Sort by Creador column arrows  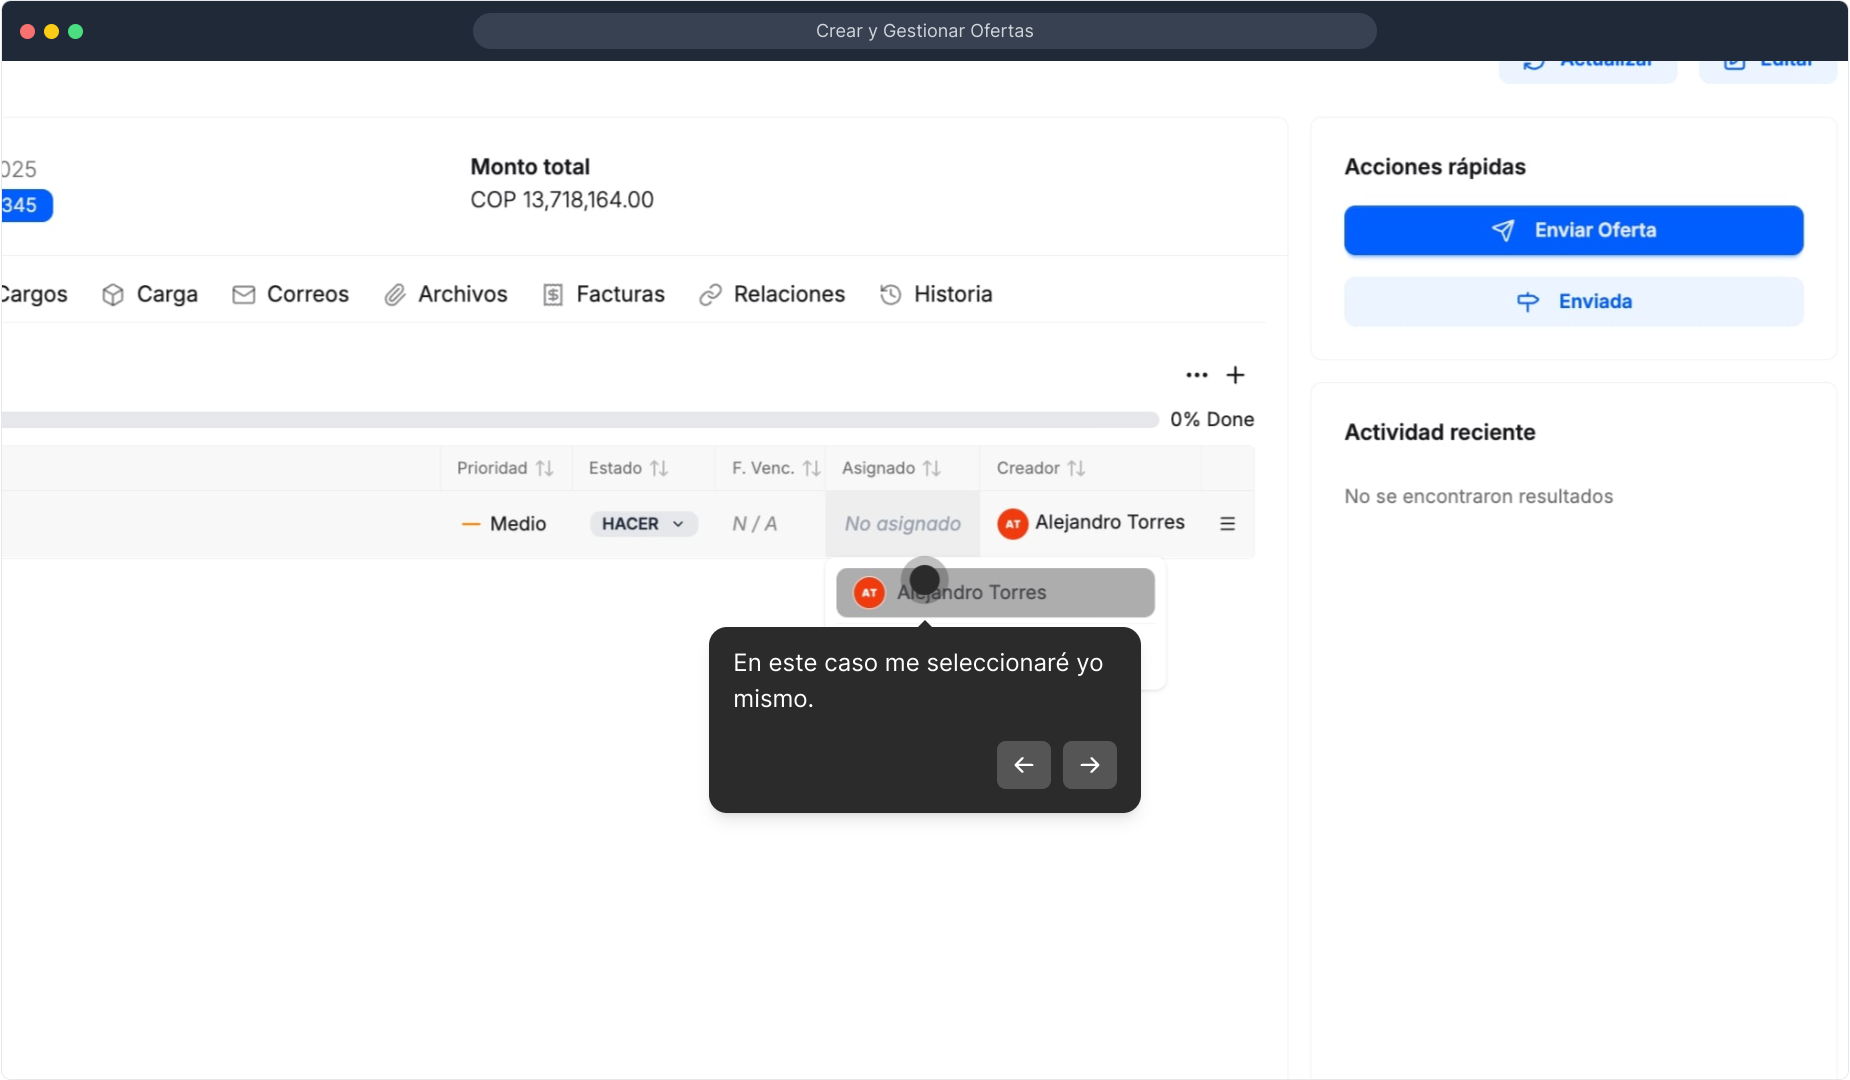point(1076,468)
